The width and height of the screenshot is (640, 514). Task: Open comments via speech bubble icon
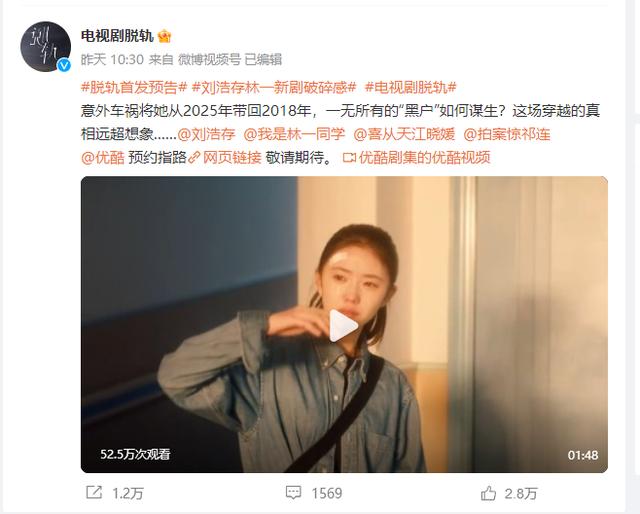[293, 493]
